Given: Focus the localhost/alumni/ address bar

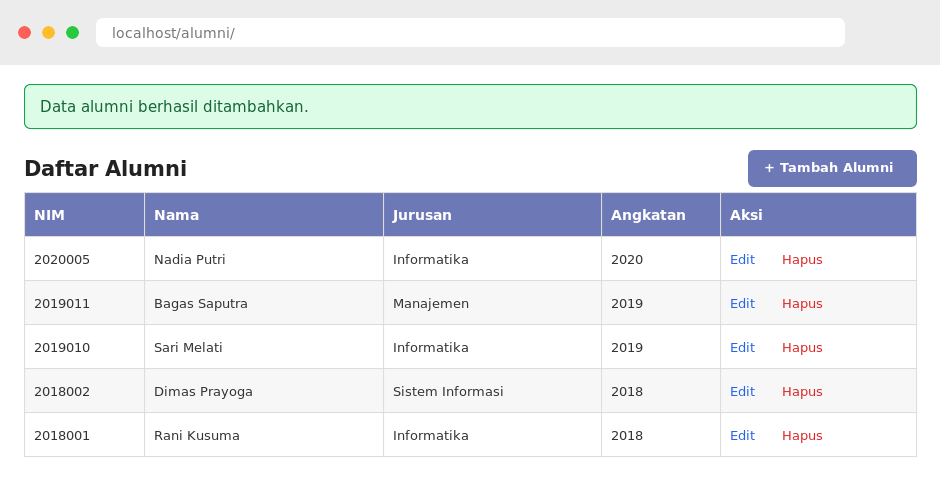Looking at the screenshot, I should pos(470,32).
